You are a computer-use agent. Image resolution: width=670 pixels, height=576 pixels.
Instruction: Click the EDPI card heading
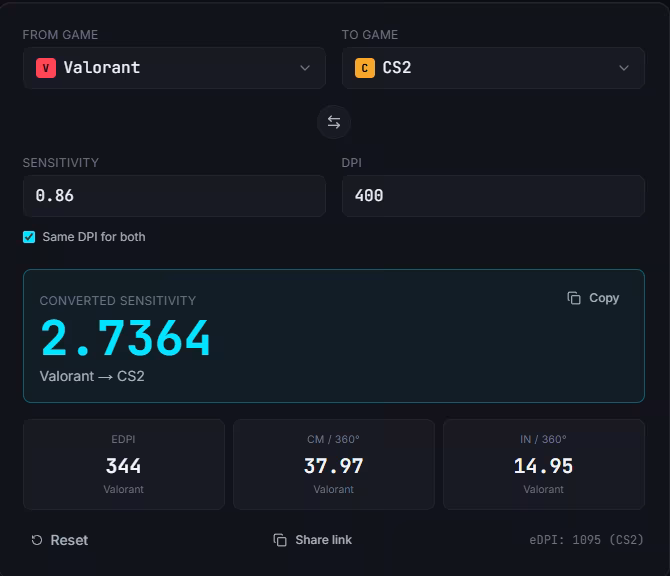[123, 439]
